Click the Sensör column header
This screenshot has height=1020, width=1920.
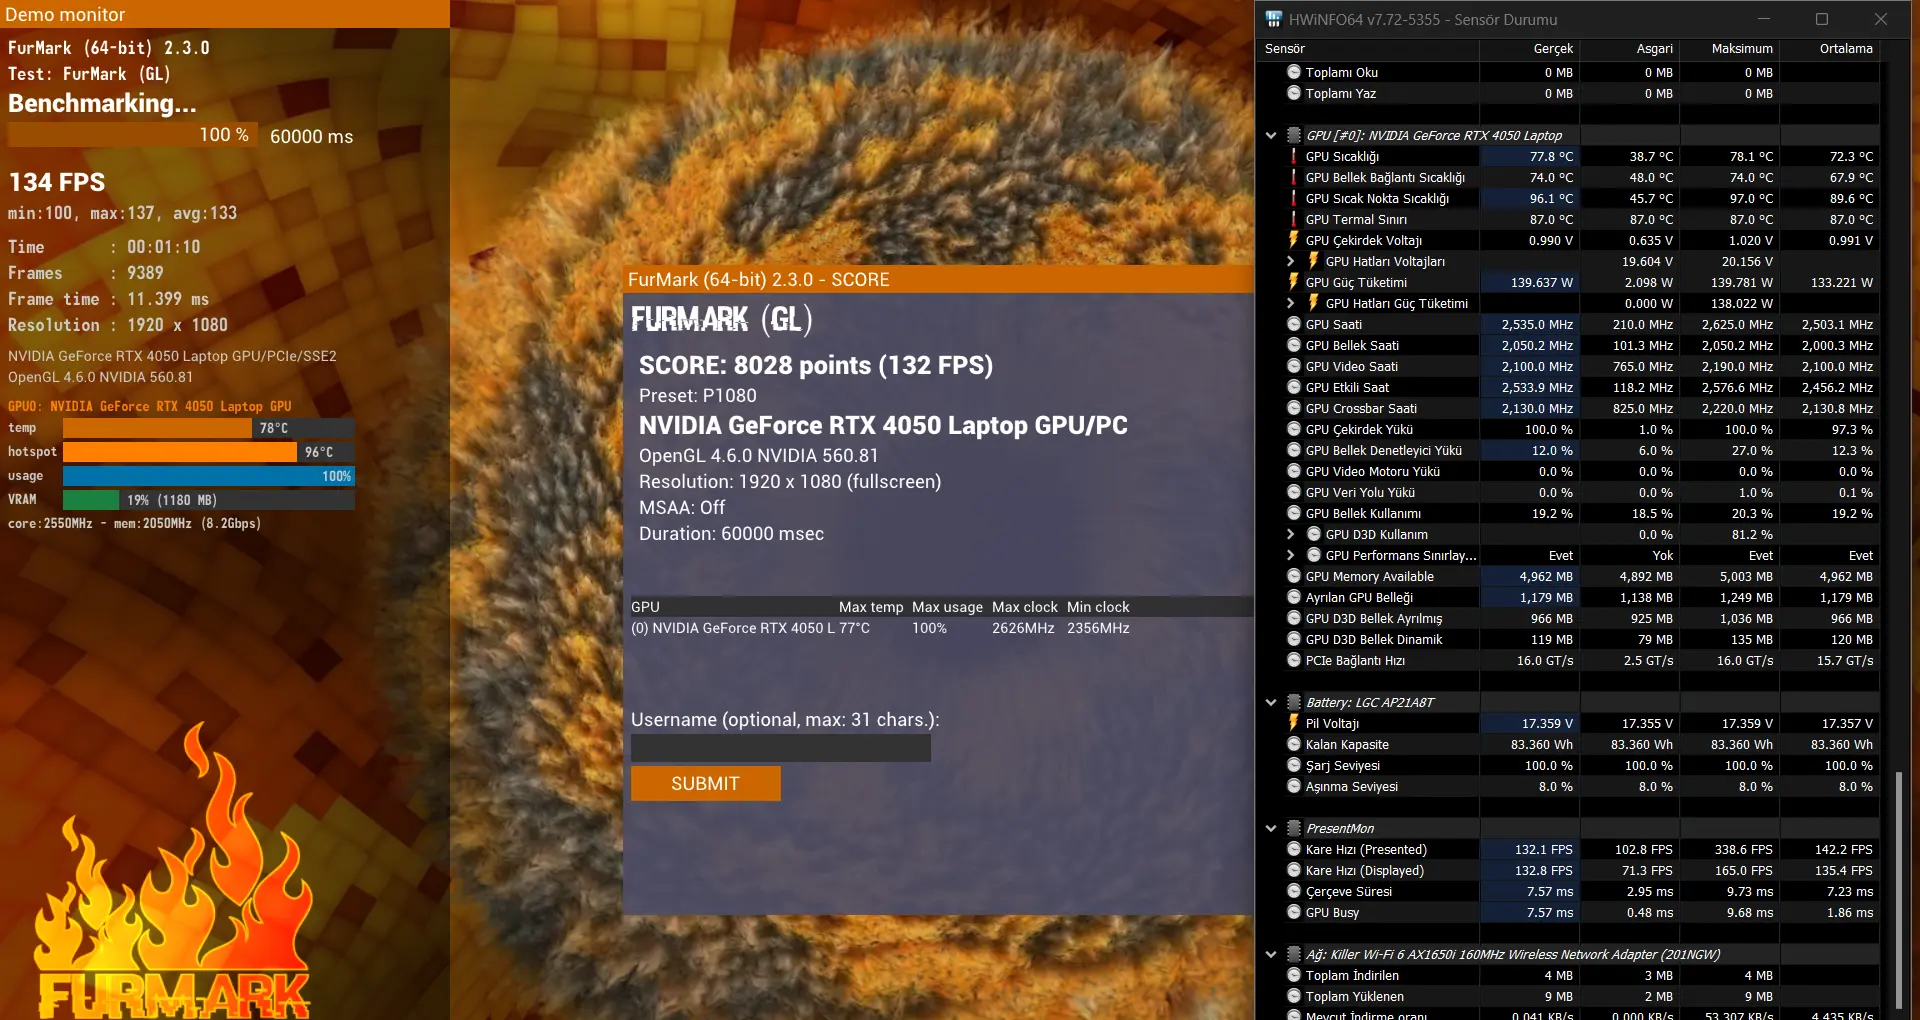(1368, 49)
